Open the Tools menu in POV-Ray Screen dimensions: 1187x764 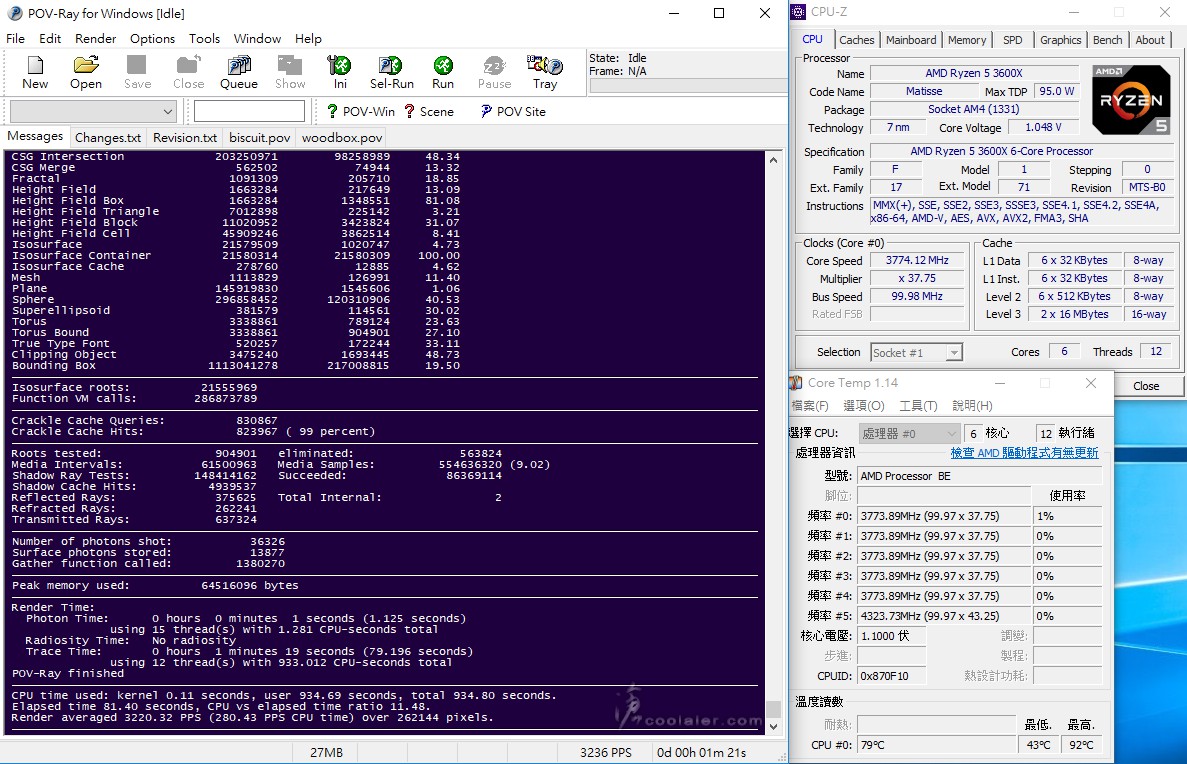click(204, 39)
